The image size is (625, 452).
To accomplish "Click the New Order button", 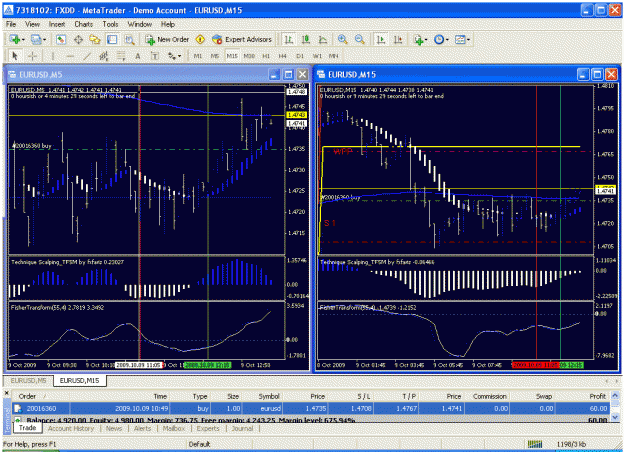I will click(x=167, y=39).
